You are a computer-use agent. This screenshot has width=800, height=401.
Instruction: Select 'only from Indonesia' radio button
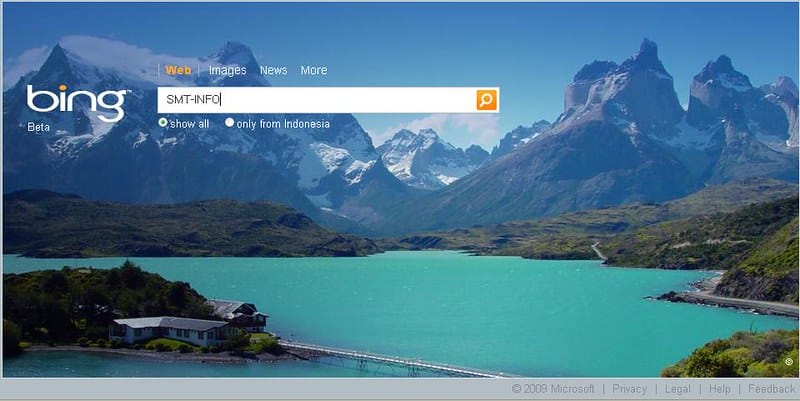[x=230, y=122]
